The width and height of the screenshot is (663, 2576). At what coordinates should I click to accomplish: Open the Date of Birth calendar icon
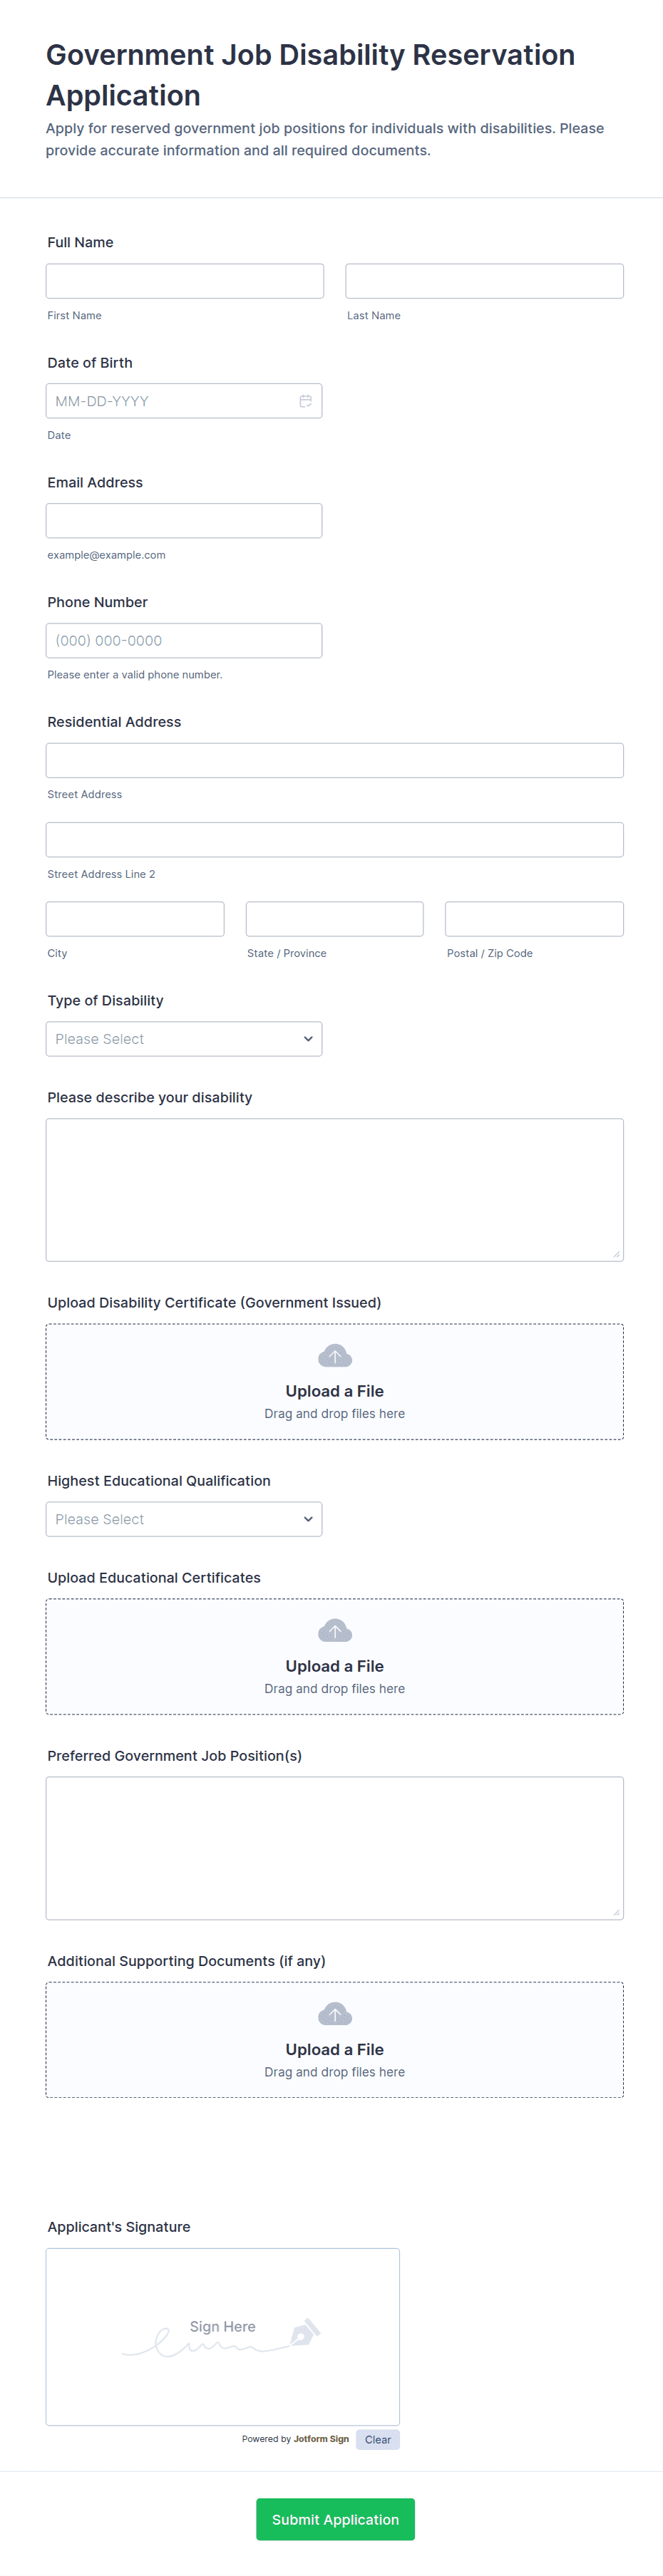[305, 401]
